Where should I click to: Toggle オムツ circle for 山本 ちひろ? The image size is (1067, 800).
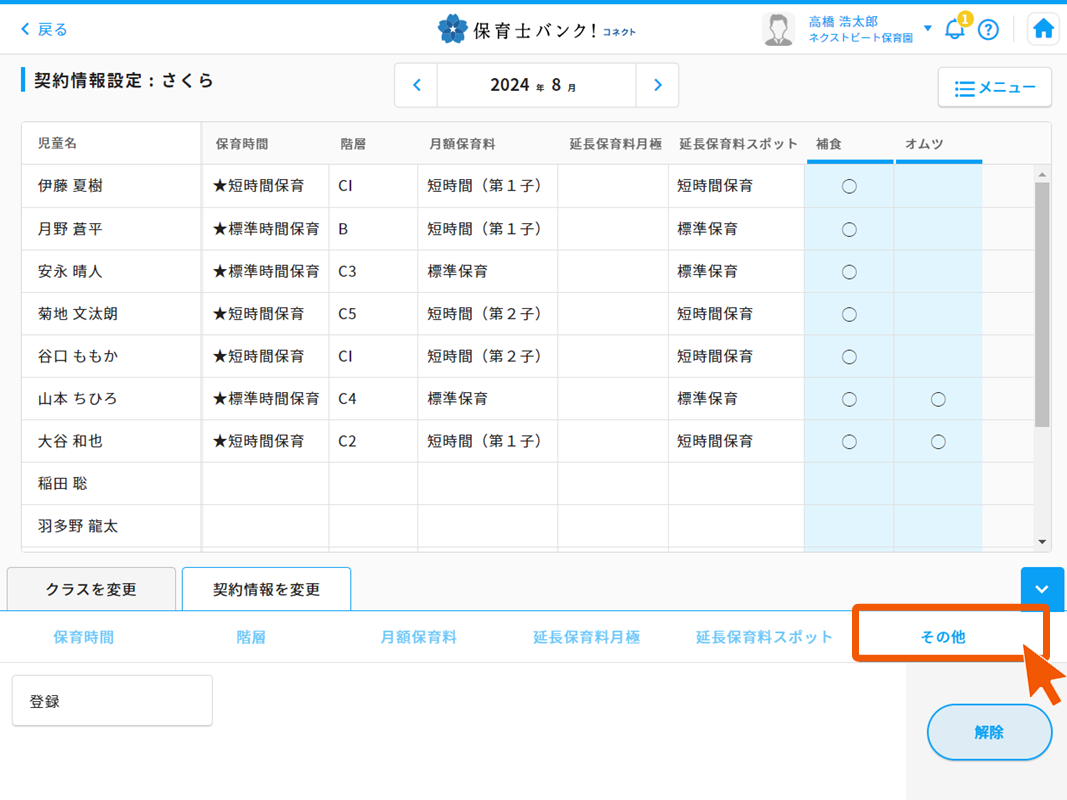coord(938,399)
